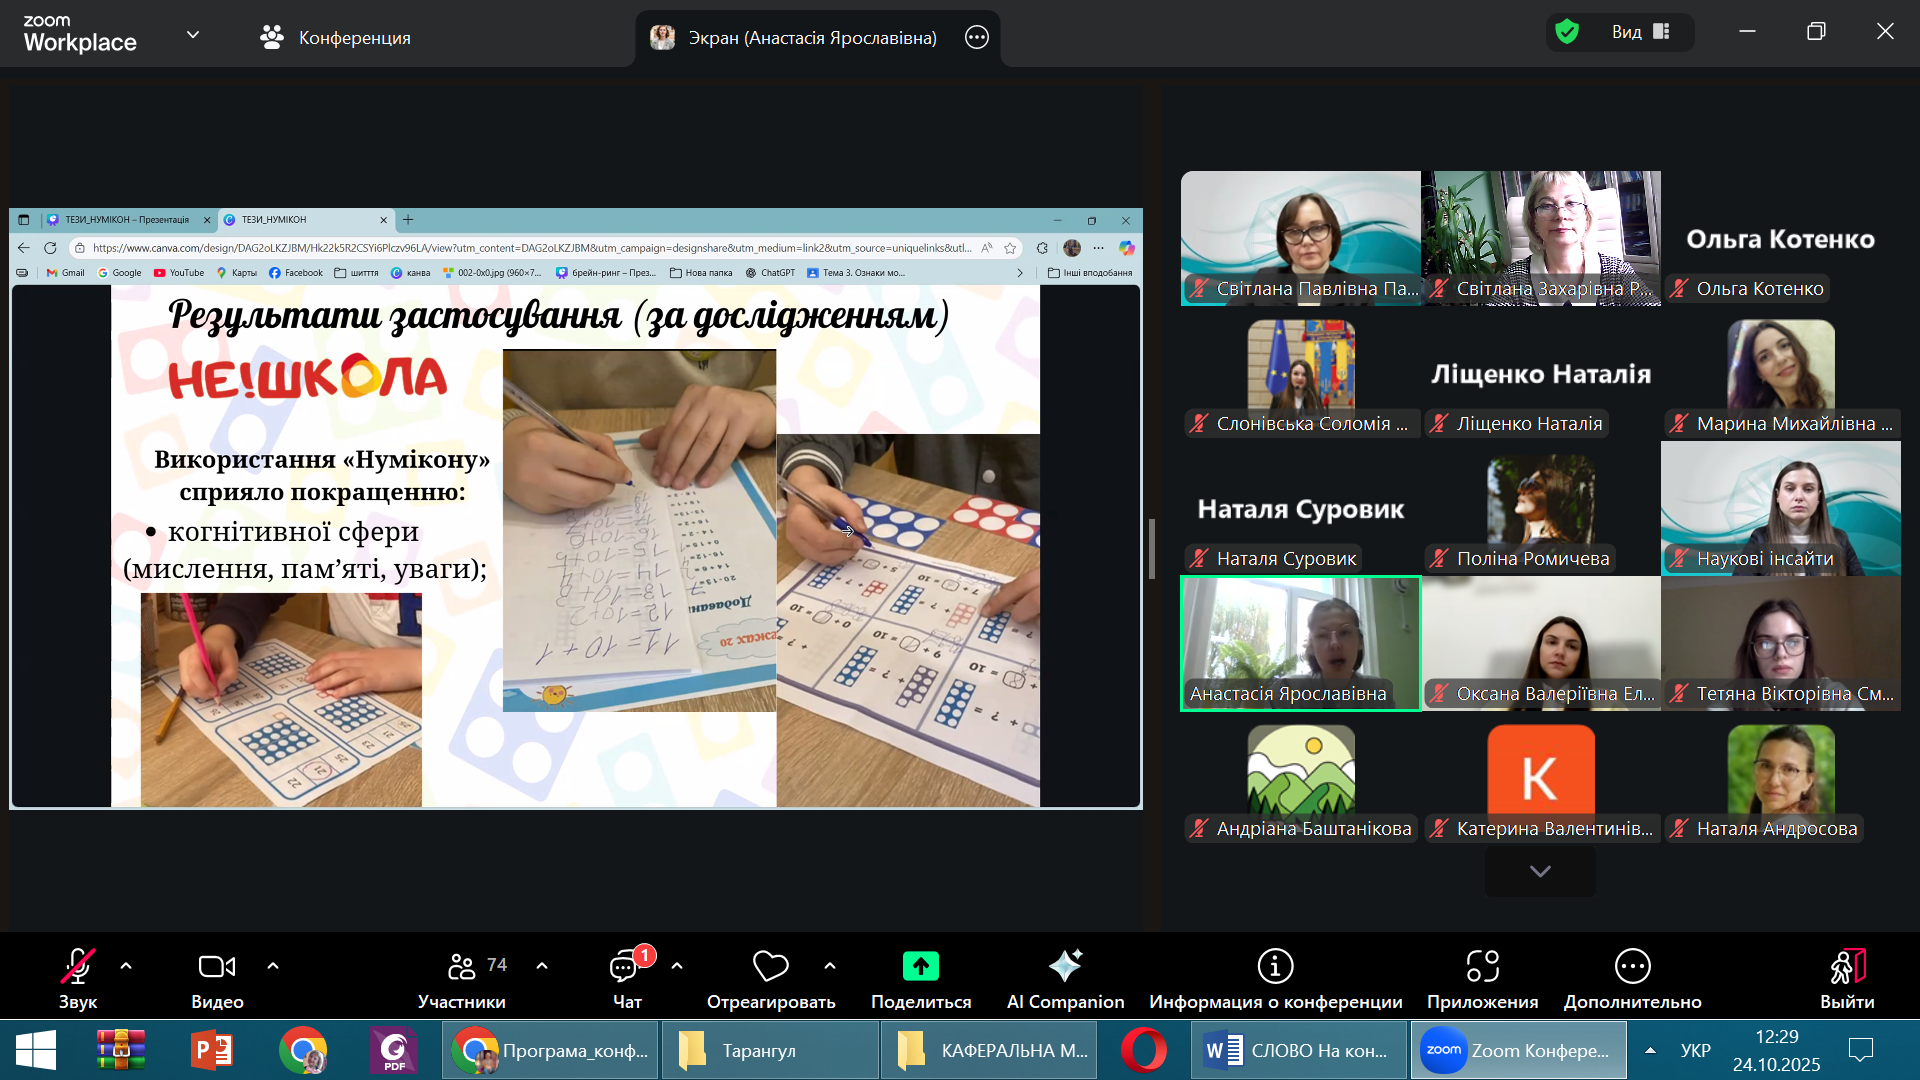The height and width of the screenshot is (1080, 1920).
Task: Select Анастасія Ярославівна speaker thumbnail
Action: click(1301, 643)
